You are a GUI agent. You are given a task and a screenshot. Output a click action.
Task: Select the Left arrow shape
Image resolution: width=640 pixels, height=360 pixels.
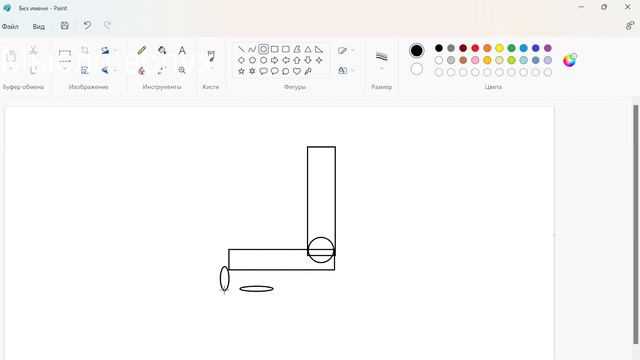286,60
